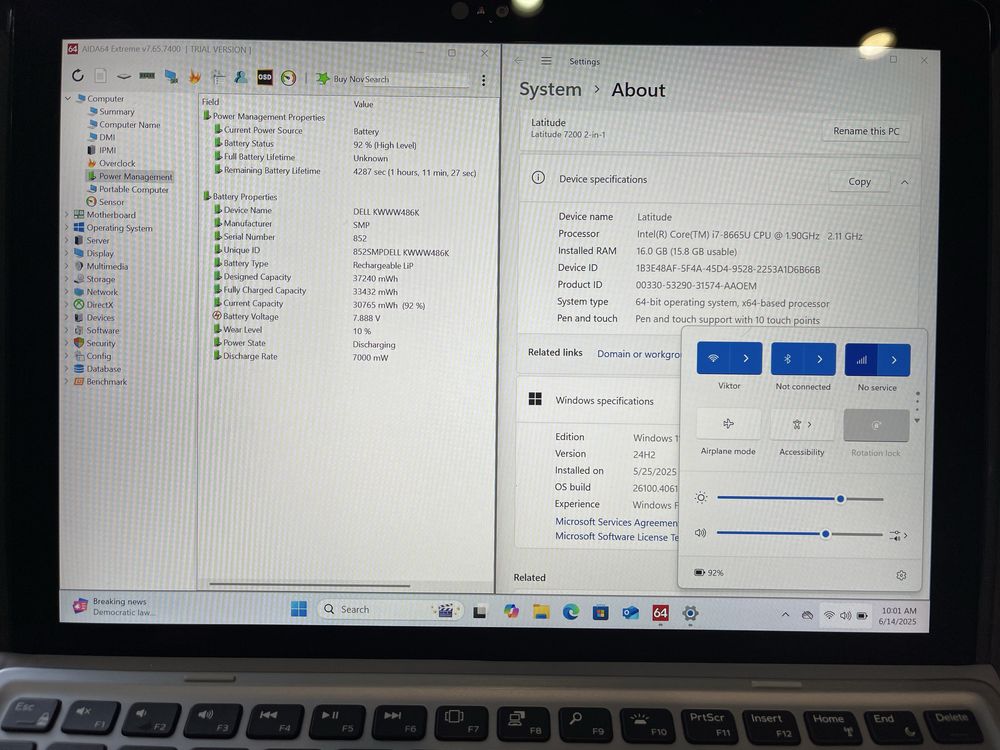Click the gauge SensorPanel icon
Viewport: 1000px width, 750px height.
tap(288, 78)
